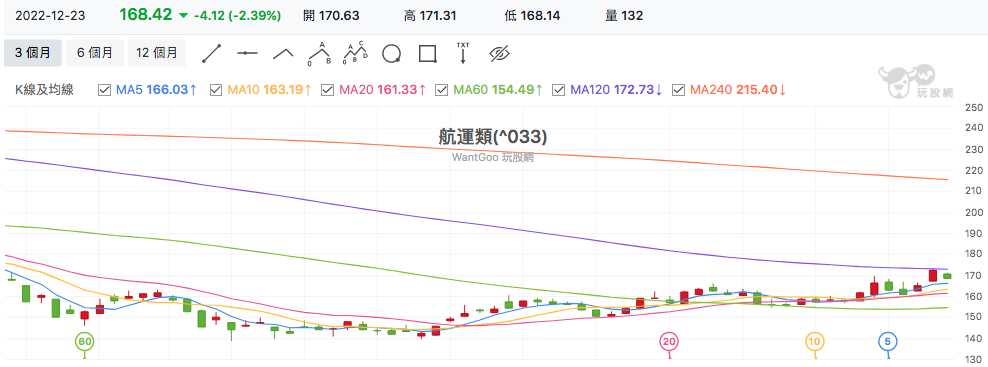
Task: Click the 航運類(^033) chart title
Action: tap(493, 137)
